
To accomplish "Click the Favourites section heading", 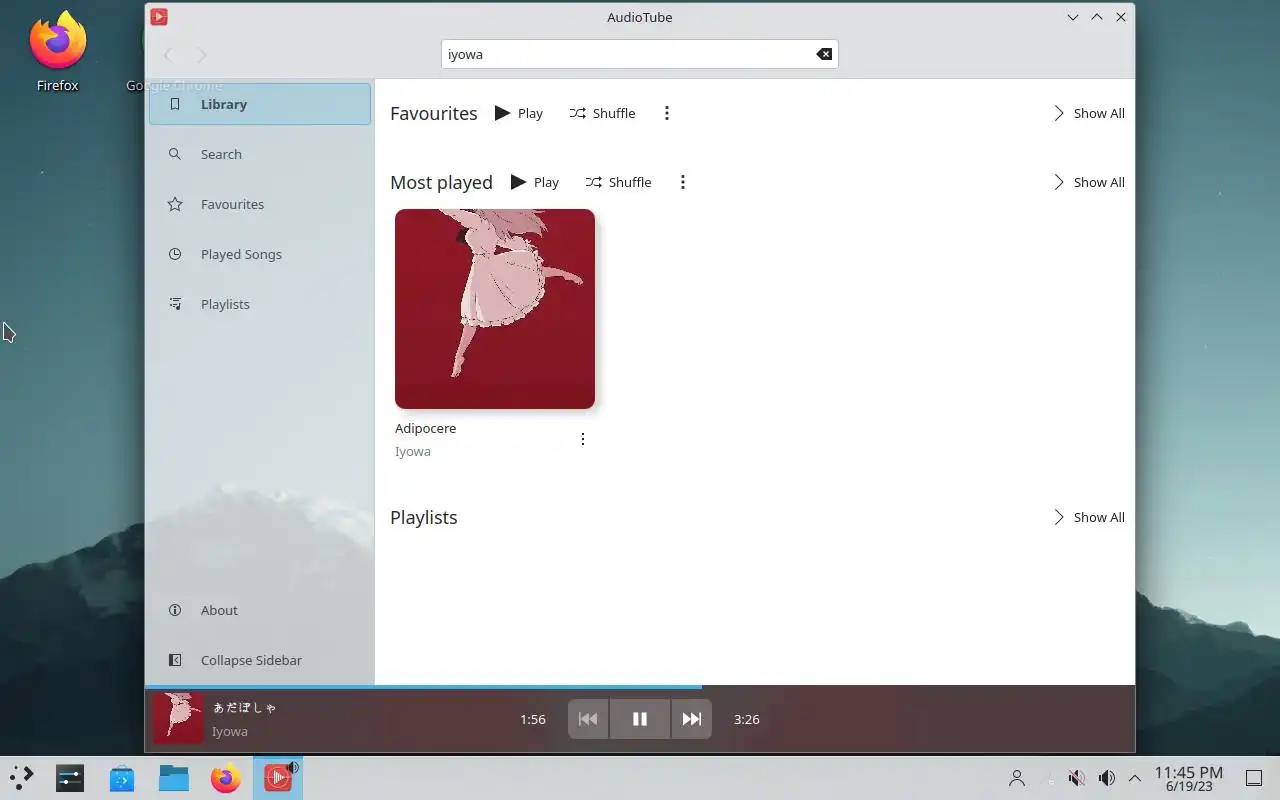I will [434, 113].
